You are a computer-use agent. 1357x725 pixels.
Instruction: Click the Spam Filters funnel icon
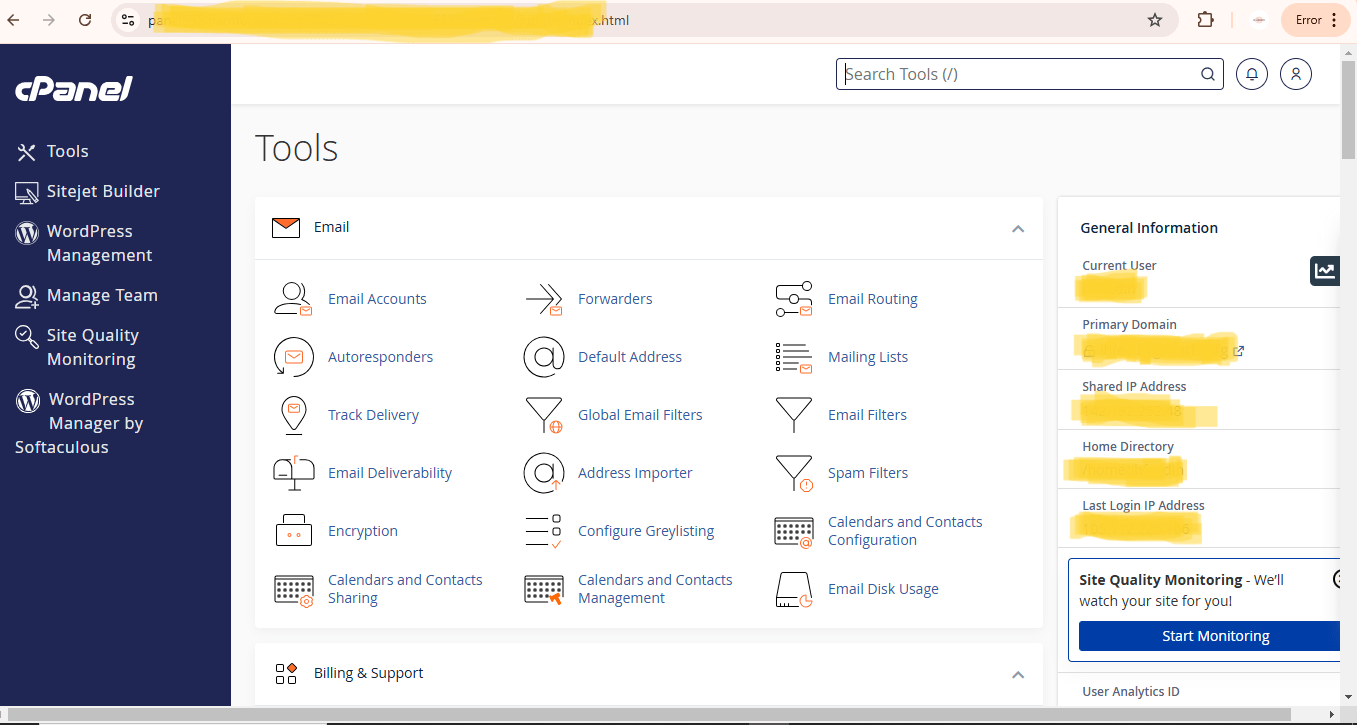coord(794,473)
